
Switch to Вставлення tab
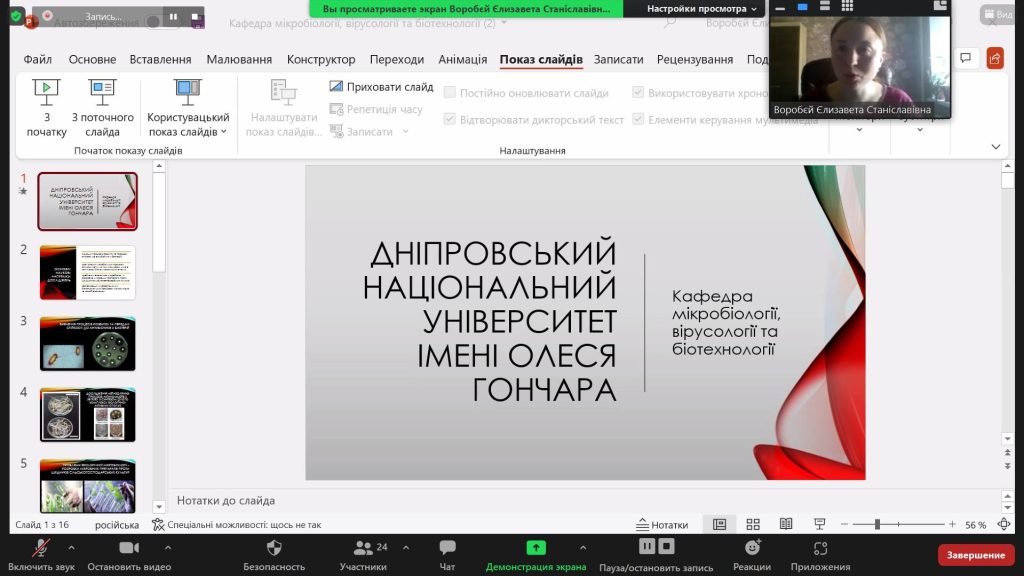tap(160, 59)
